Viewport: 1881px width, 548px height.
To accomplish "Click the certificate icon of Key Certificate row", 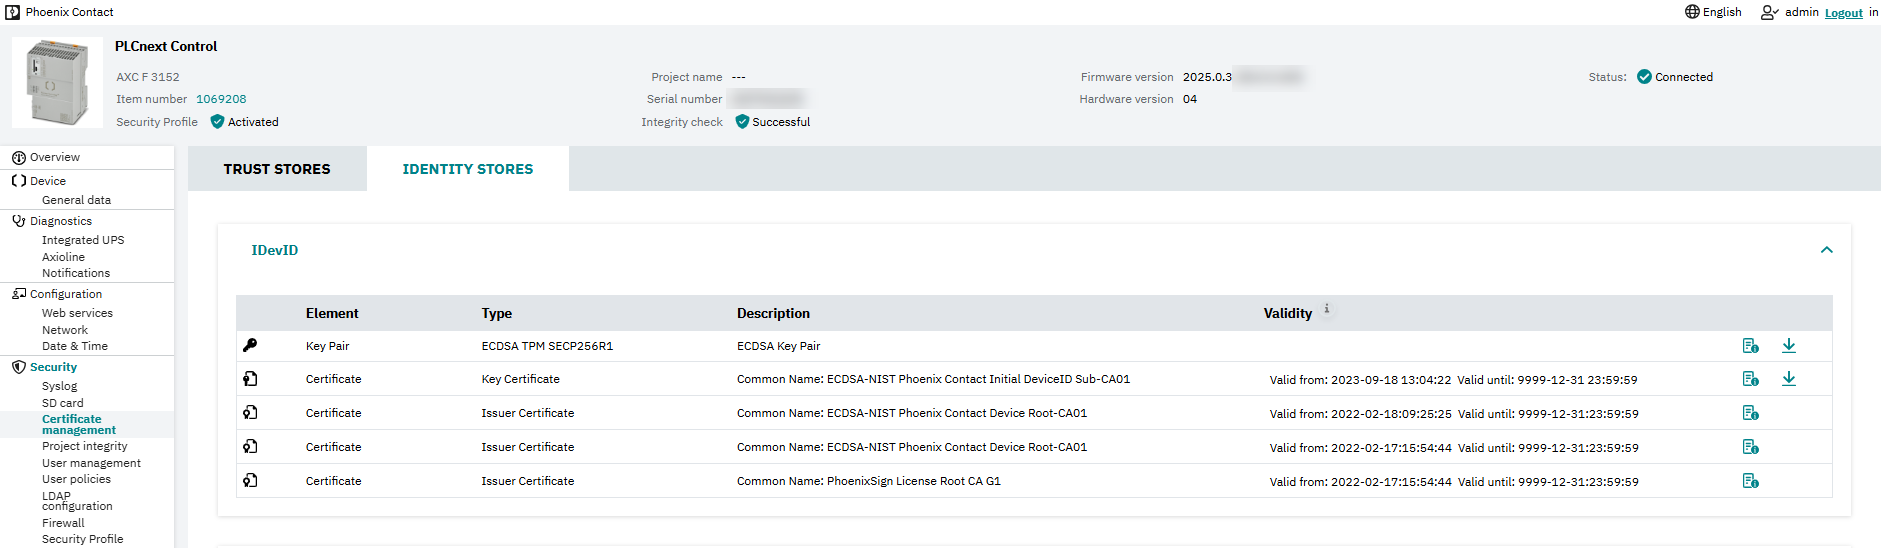I will point(250,379).
